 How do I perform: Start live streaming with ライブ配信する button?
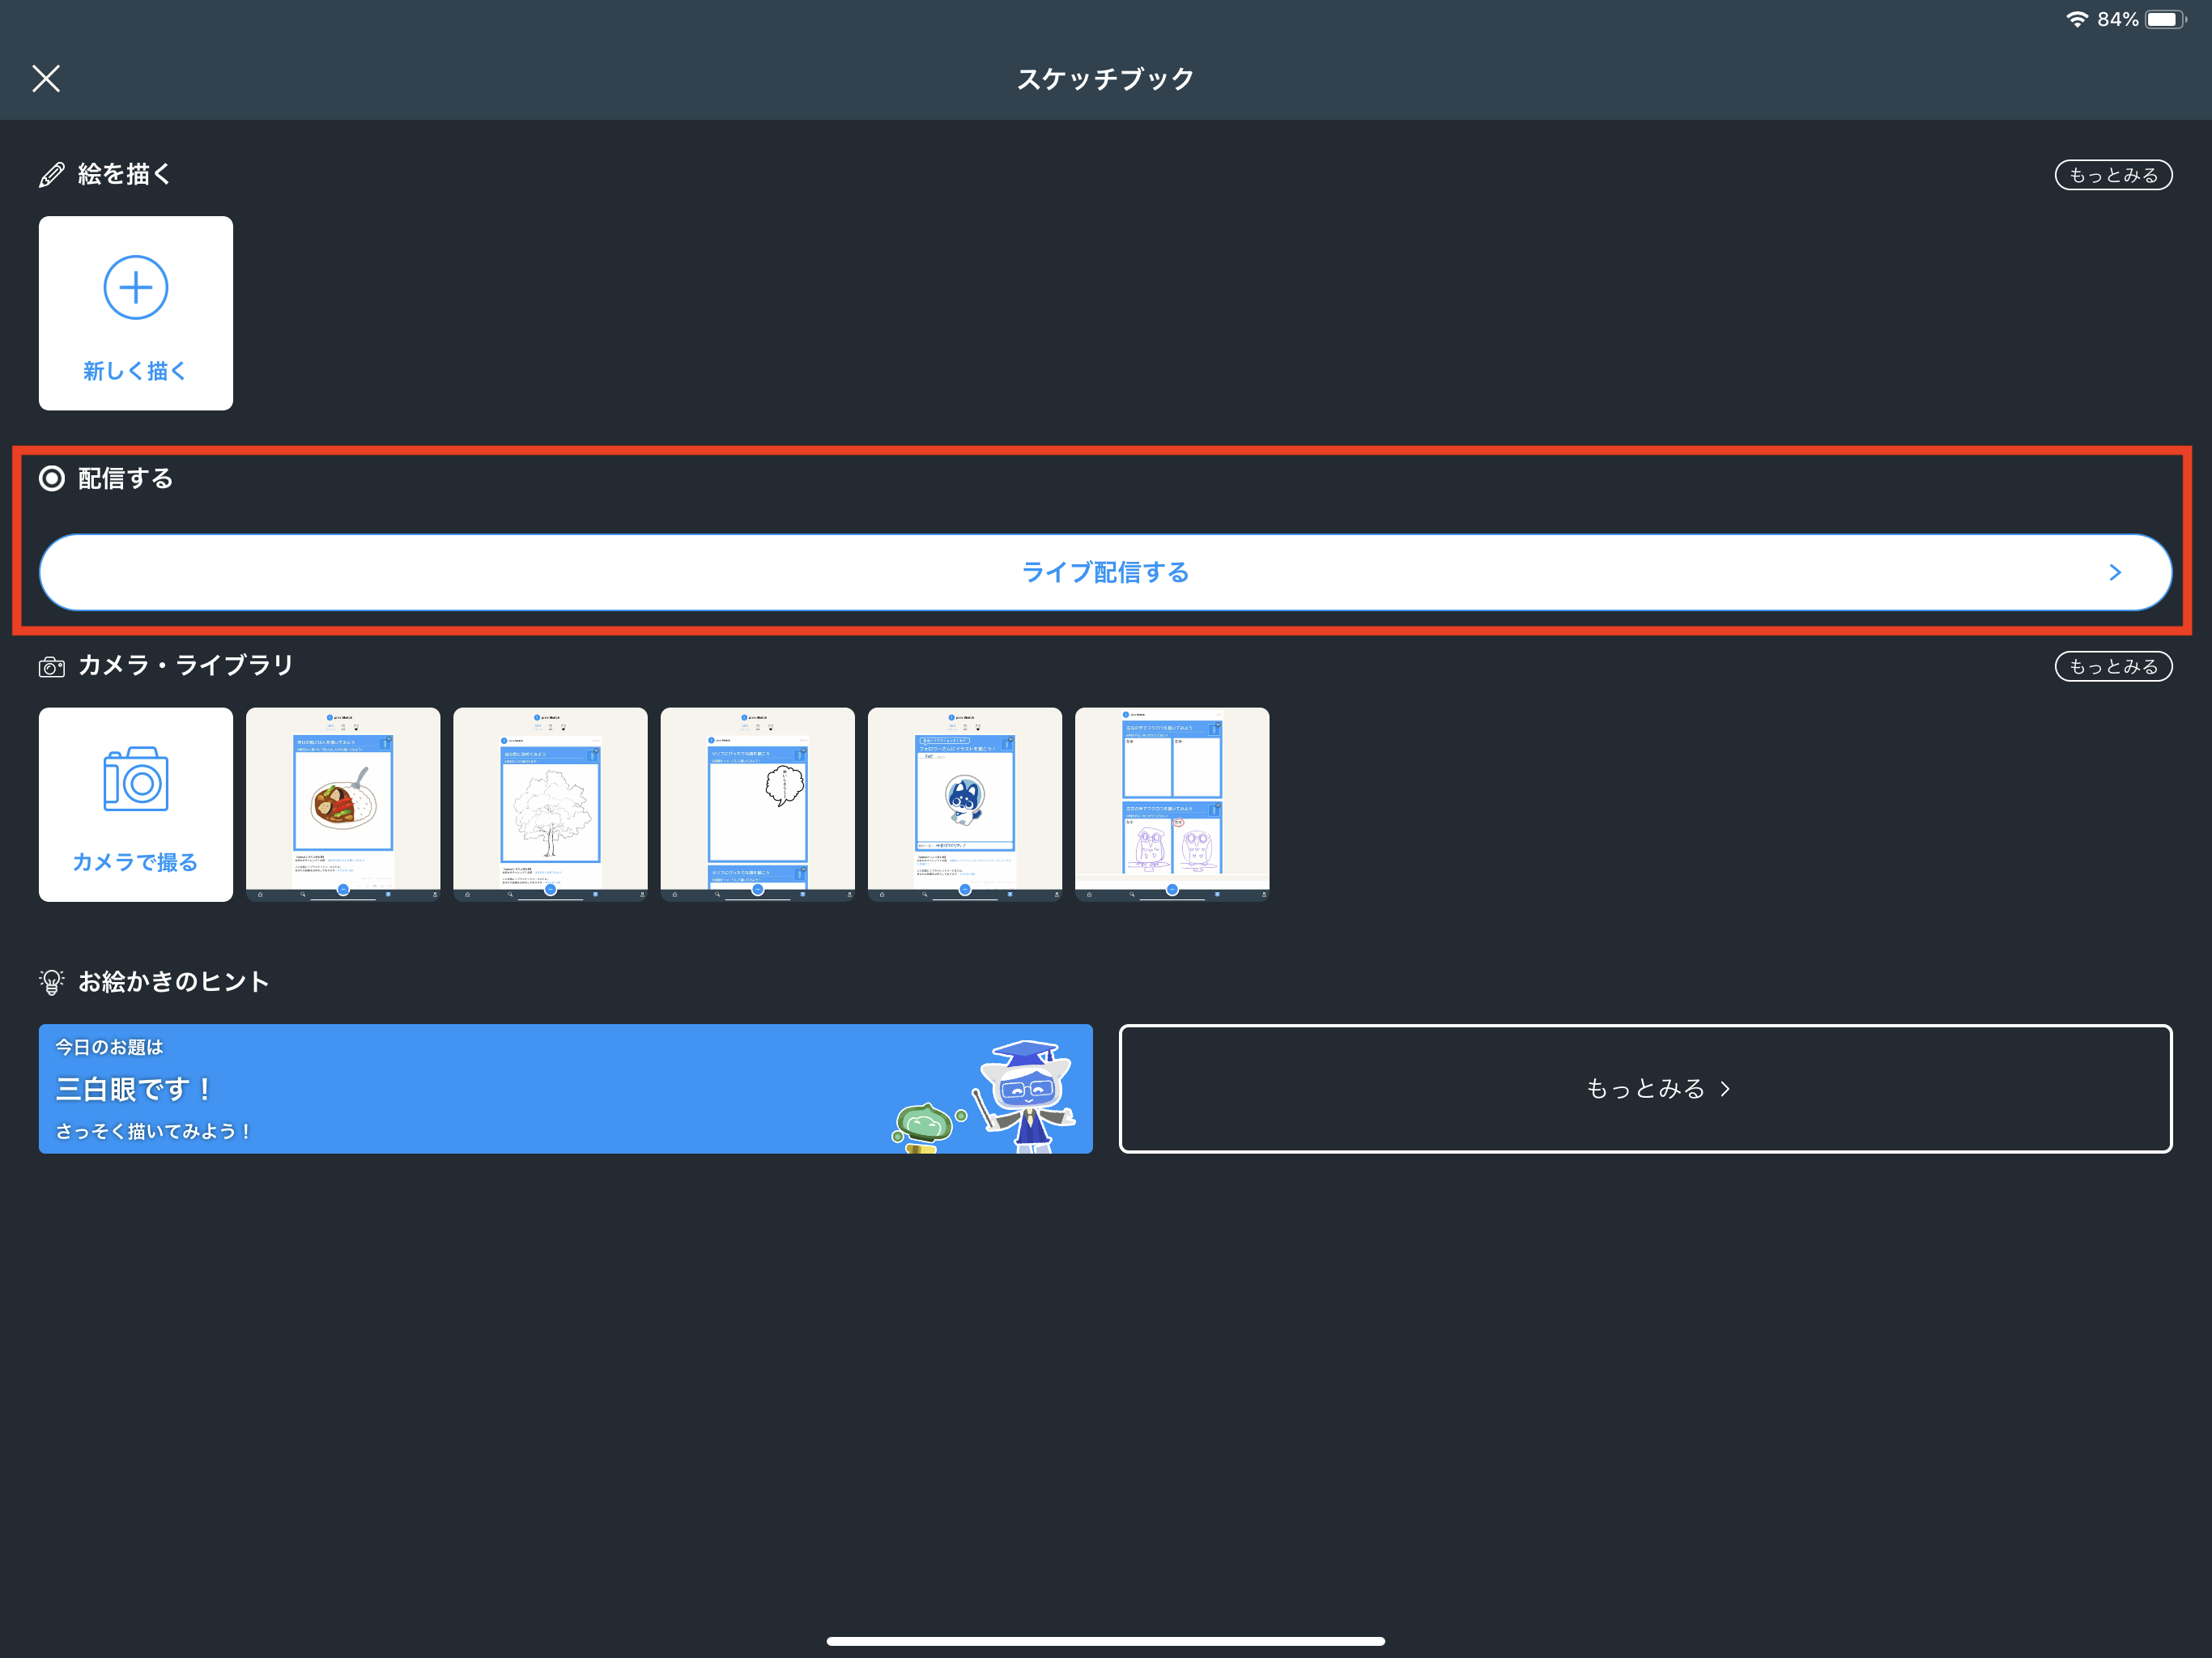coord(1105,572)
